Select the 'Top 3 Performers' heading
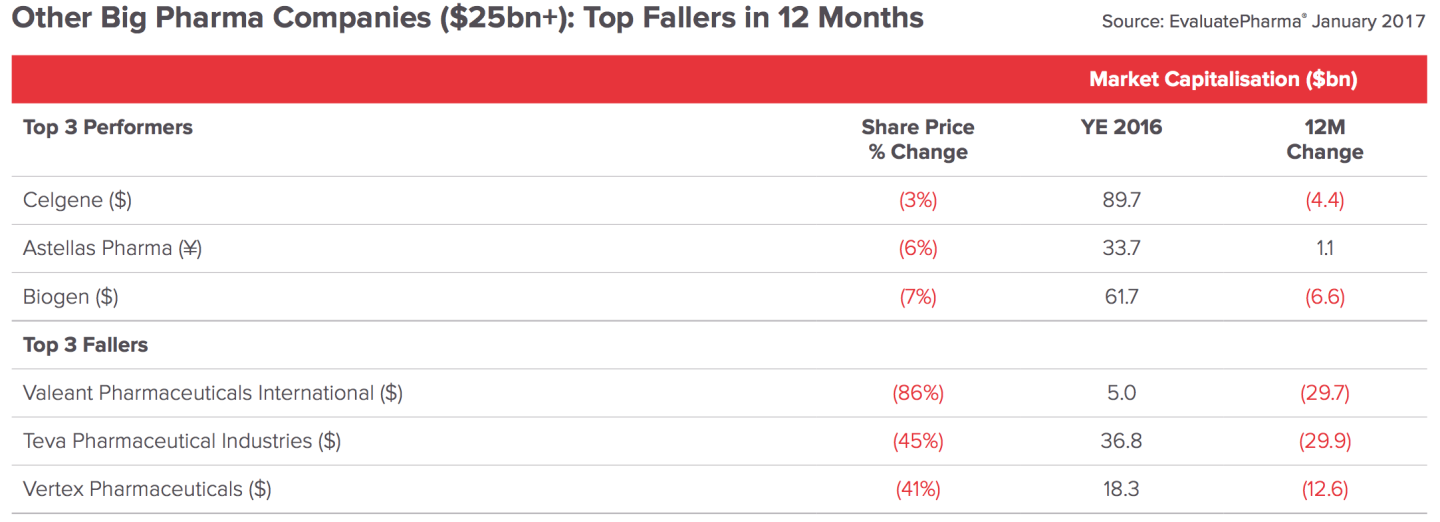Screen dimensions: 1440x522 pyautogui.click(x=108, y=127)
